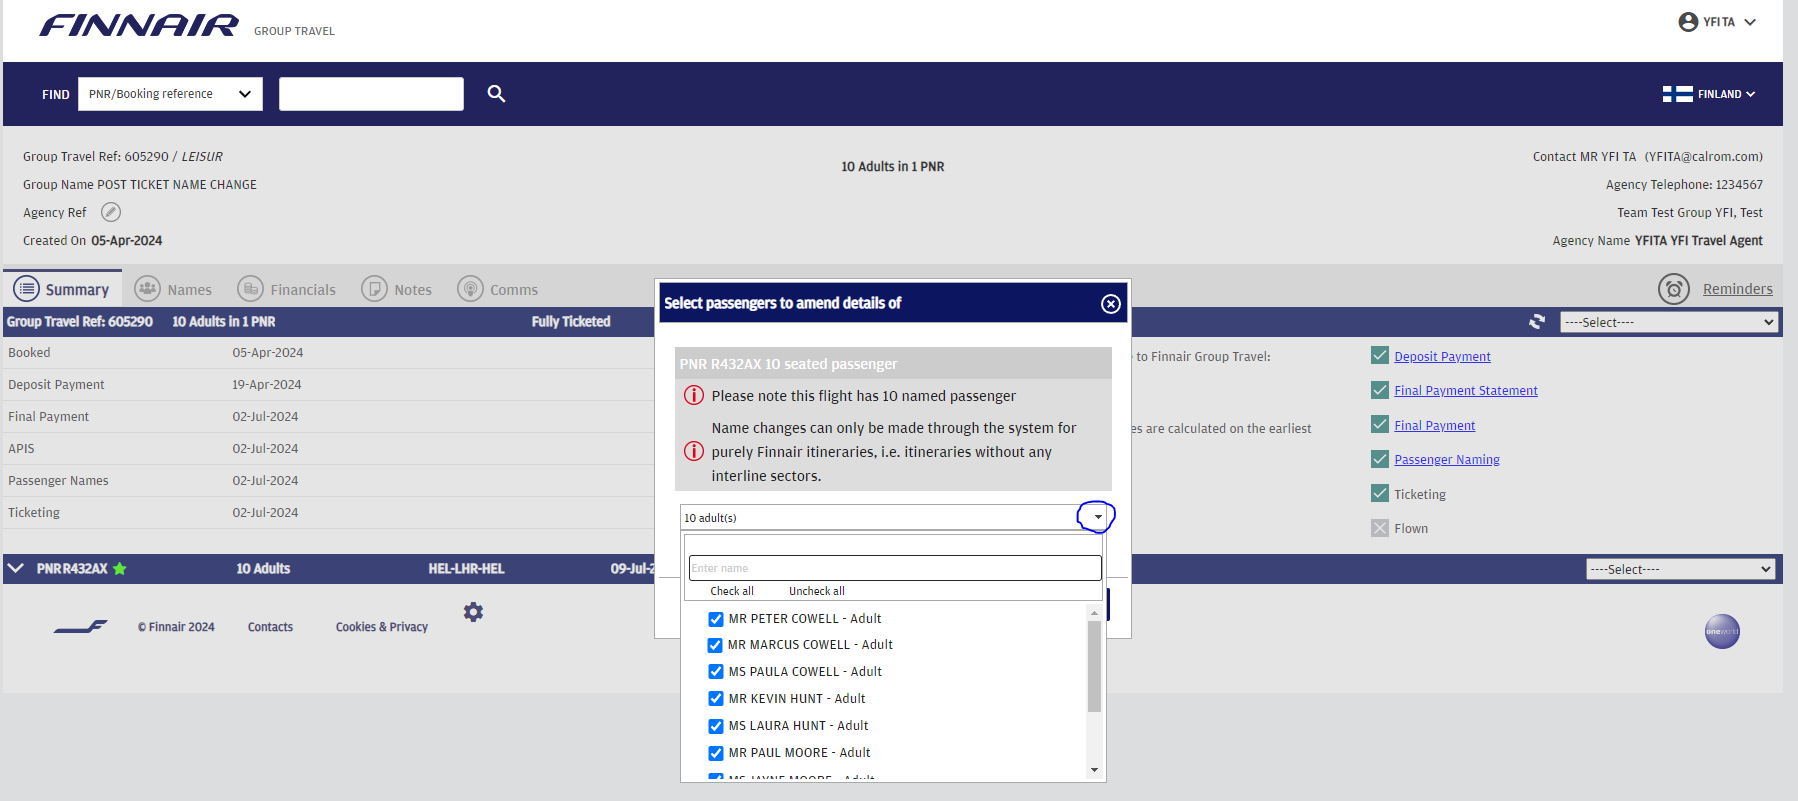Viewport: 1798px width, 801px height.
Task: Switch to the Summary tab
Action: [x=62, y=289]
